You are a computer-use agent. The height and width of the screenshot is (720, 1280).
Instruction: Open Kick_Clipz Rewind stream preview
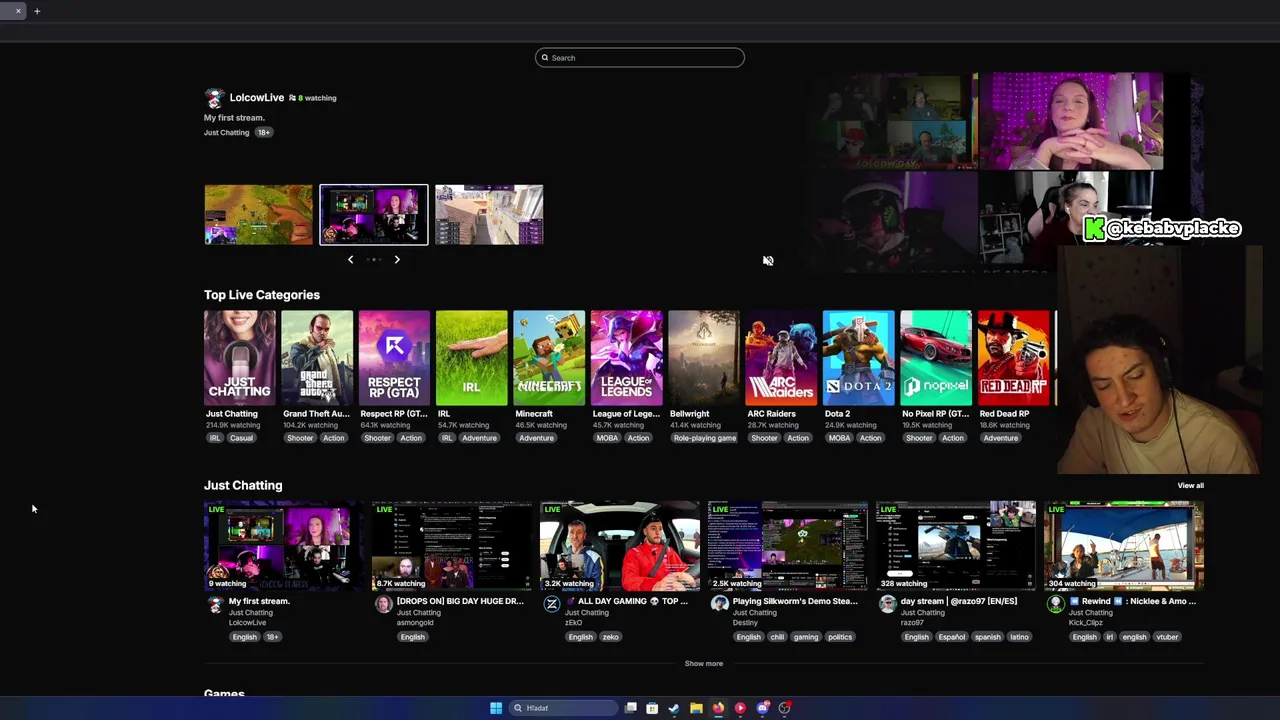point(1124,546)
